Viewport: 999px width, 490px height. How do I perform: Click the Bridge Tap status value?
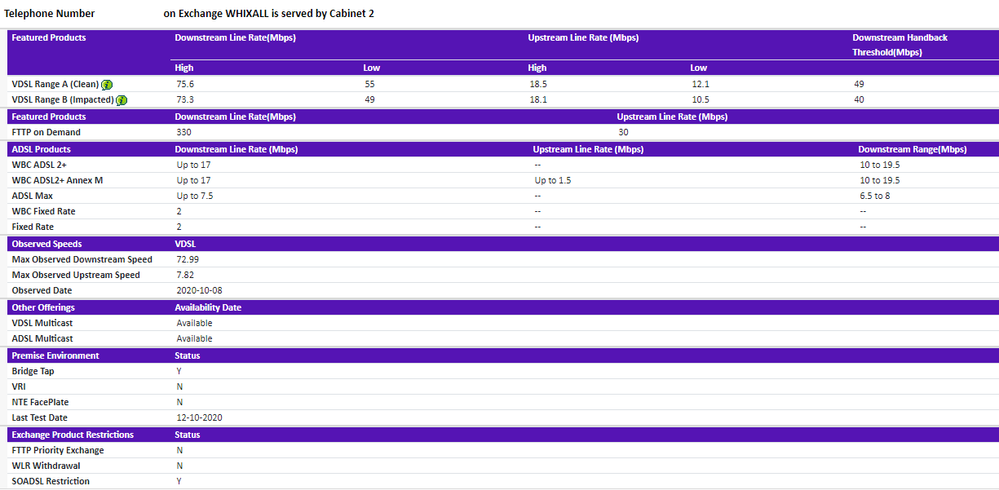[179, 371]
